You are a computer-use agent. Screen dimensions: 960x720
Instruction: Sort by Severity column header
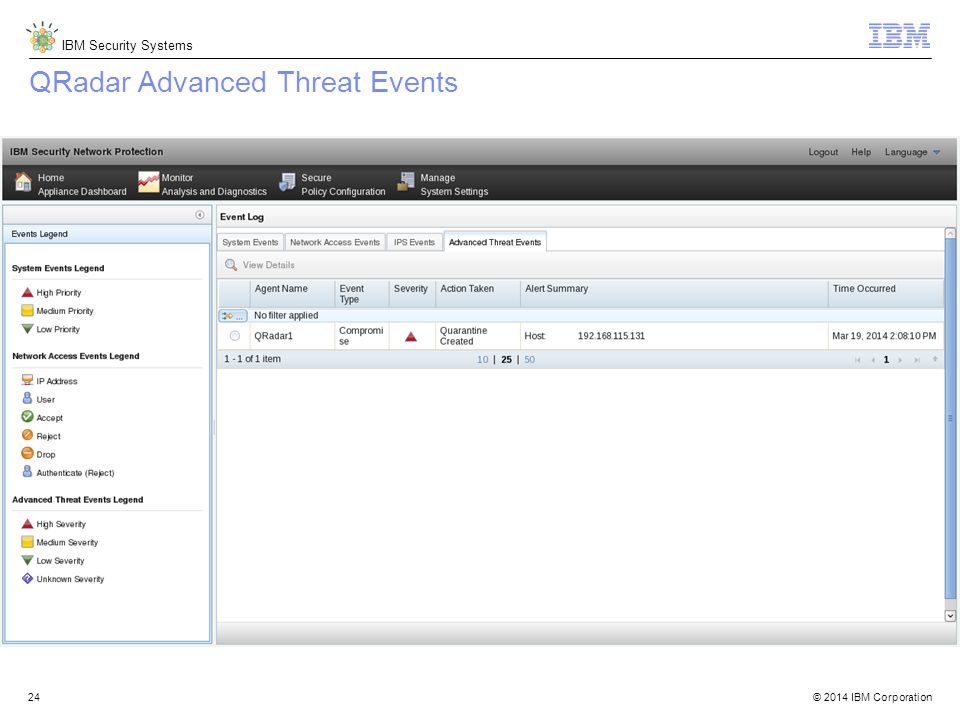click(x=412, y=294)
